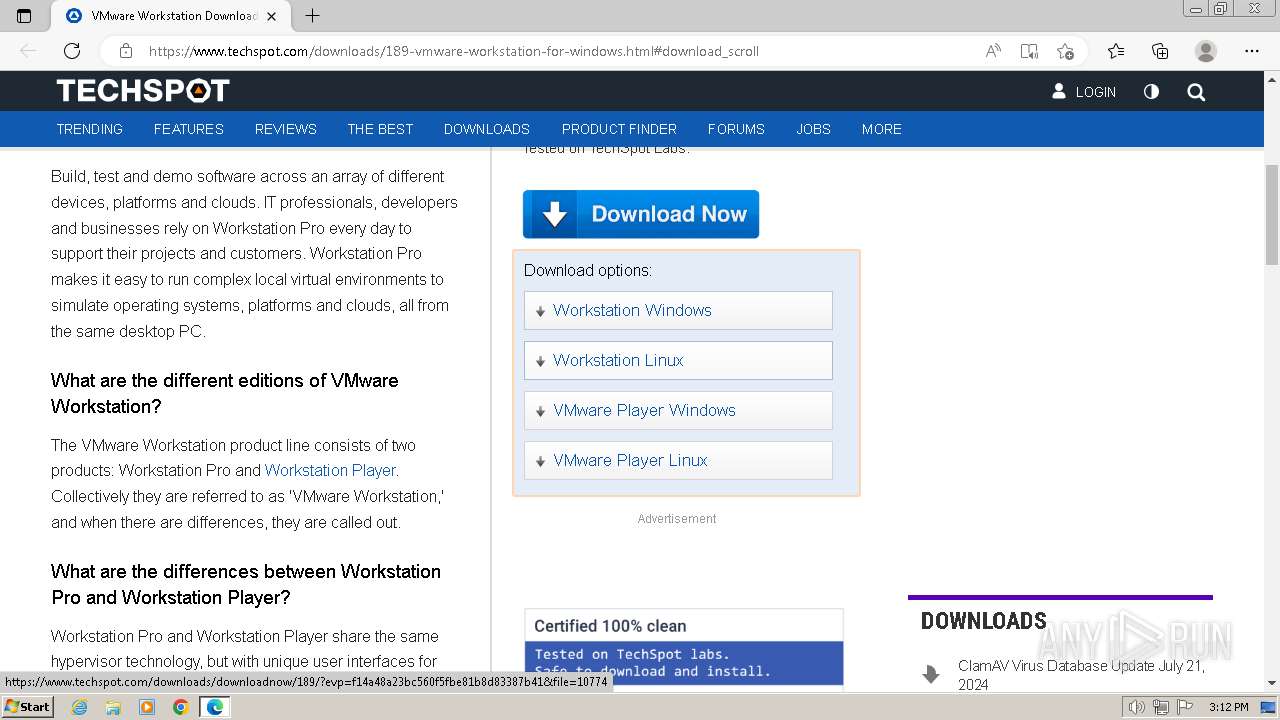1280x720 pixels.
Task: Open ClamAV Virus Database Update link
Action: [1081, 675]
